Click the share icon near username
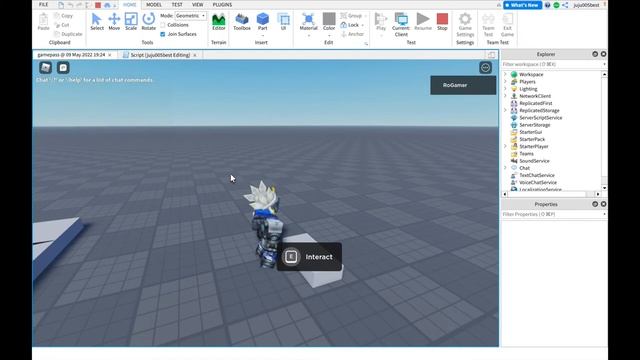 click(x=565, y=5)
